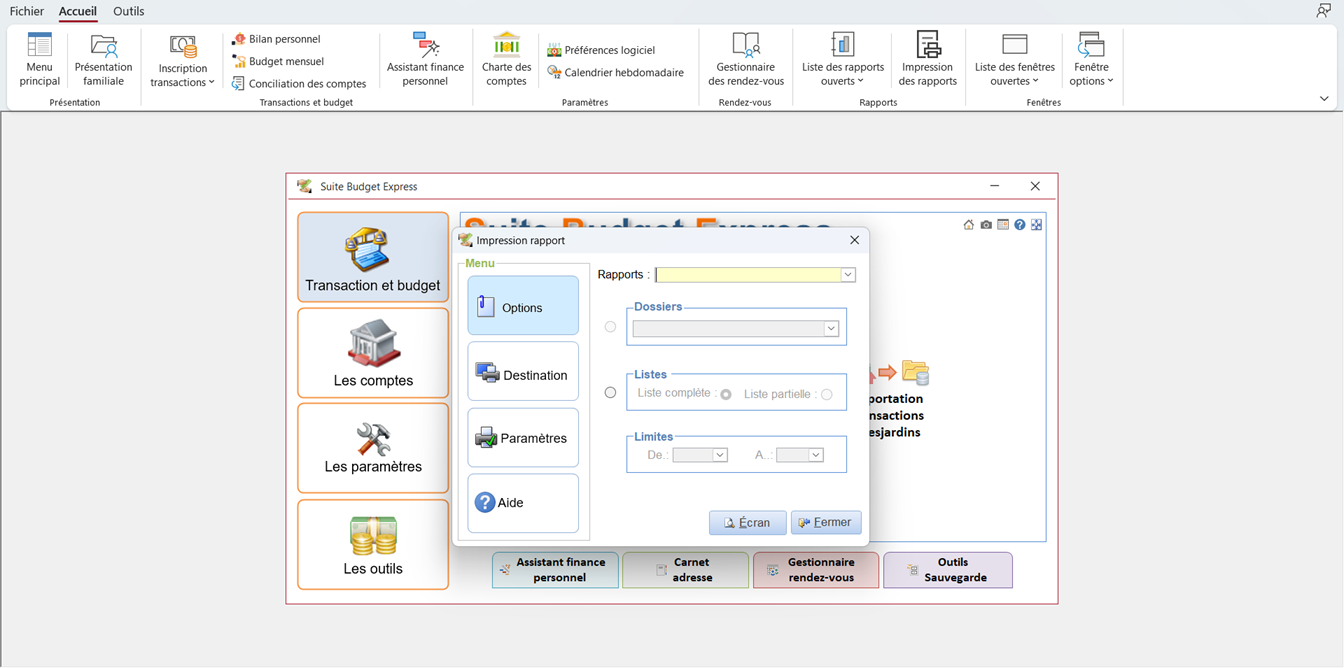Image resolution: width=1344 pixels, height=668 pixels.
Task: Click the home icon in panel toolbar
Action: click(x=968, y=225)
